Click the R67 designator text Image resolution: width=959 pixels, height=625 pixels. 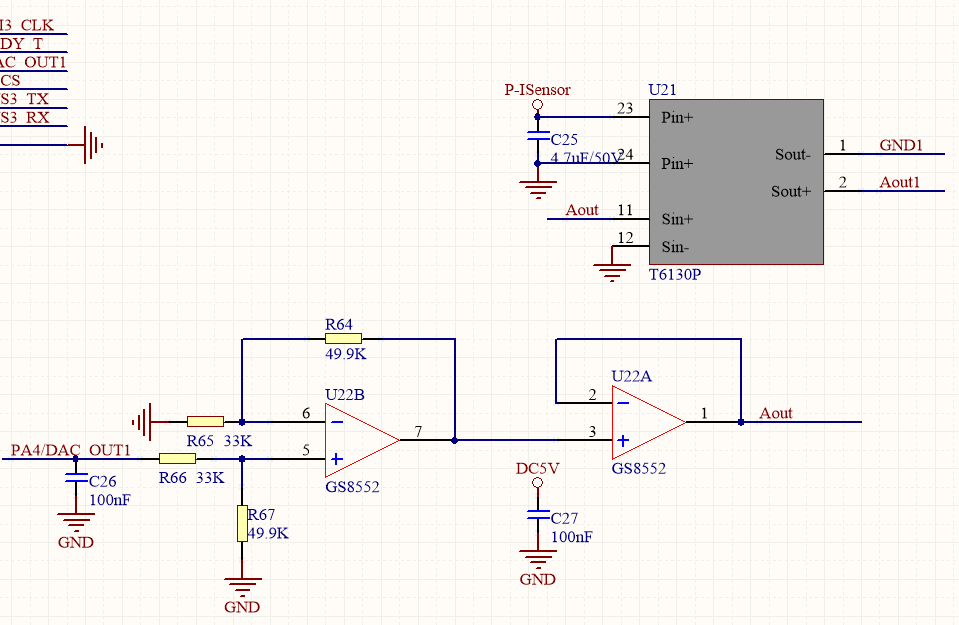pos(261,515)
